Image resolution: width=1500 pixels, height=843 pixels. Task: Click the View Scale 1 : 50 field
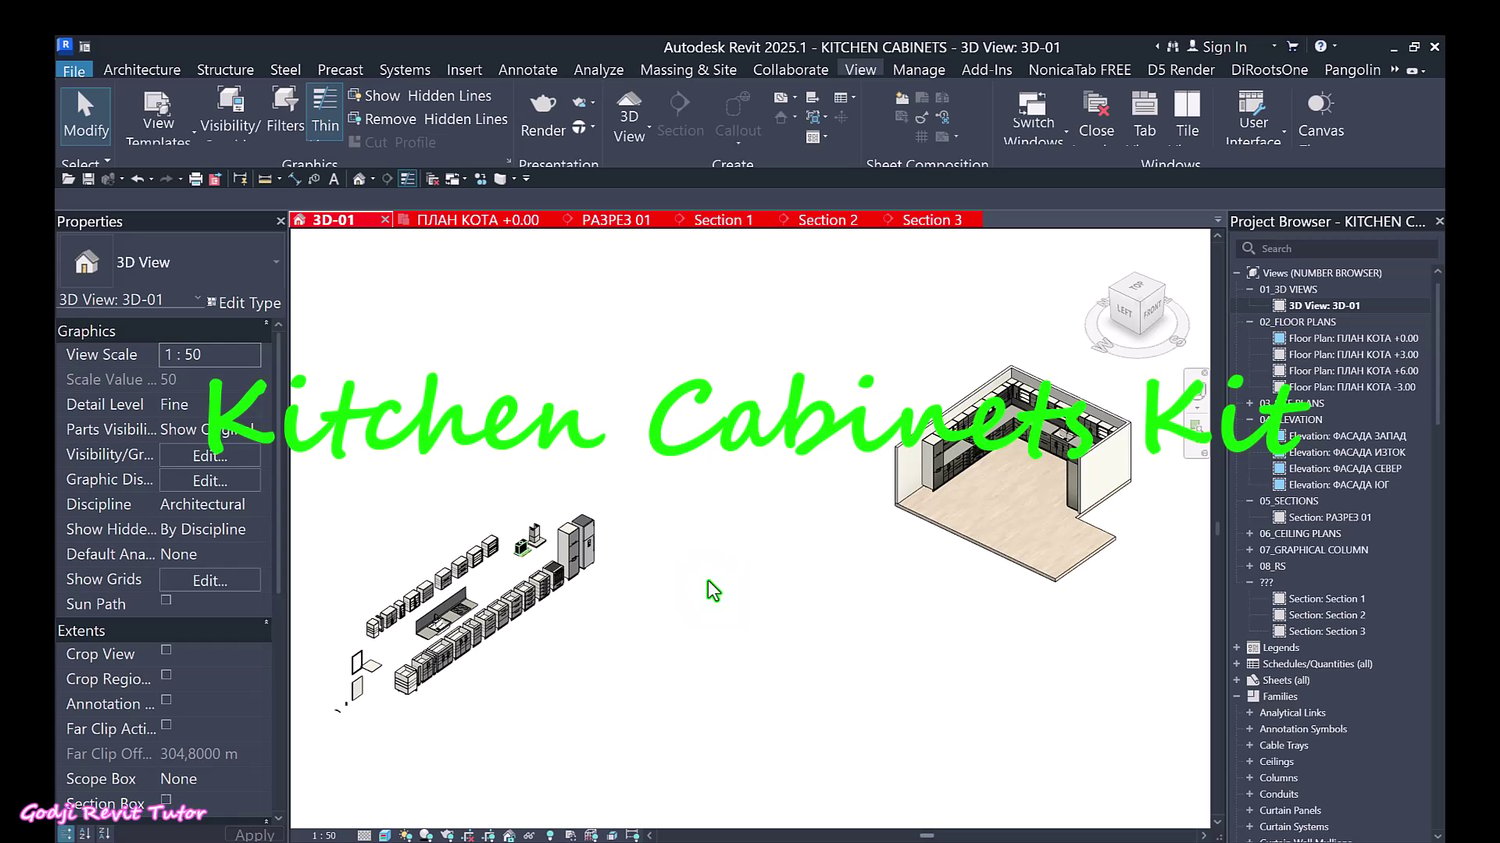click(x=210, y=355)
